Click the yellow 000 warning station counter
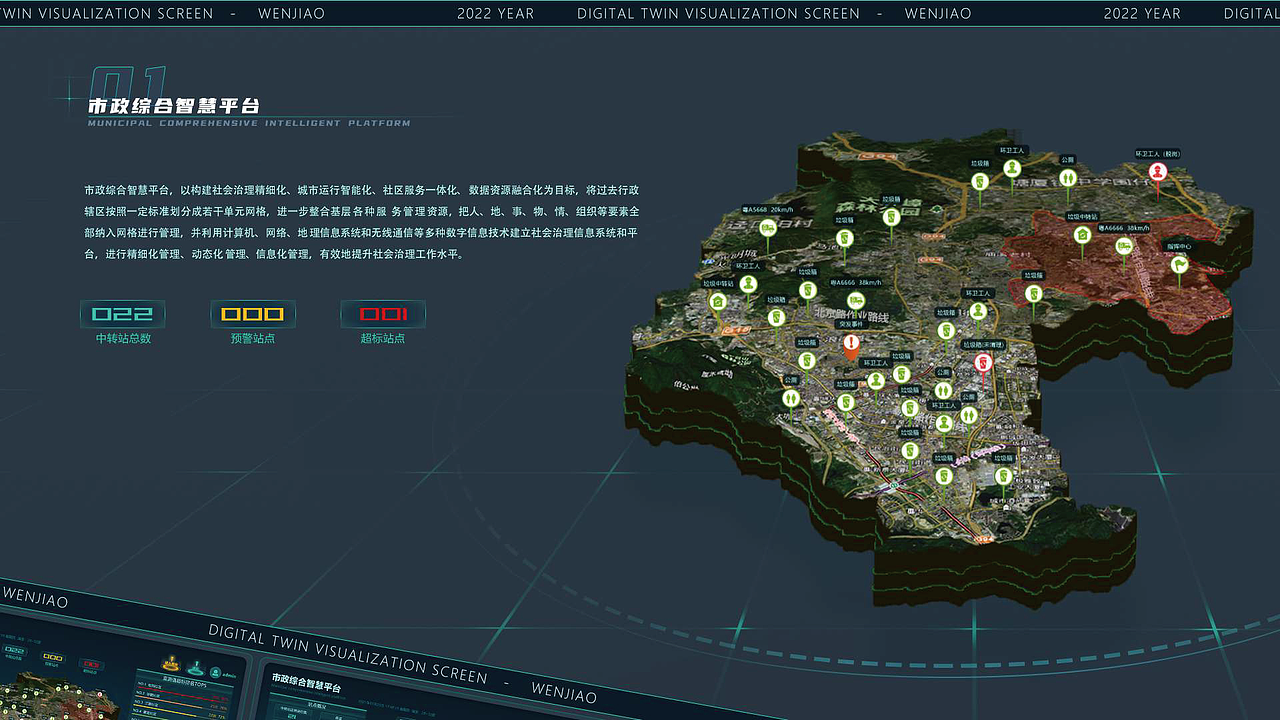Screen dimensions: 1280x720 tap(253, 314)
